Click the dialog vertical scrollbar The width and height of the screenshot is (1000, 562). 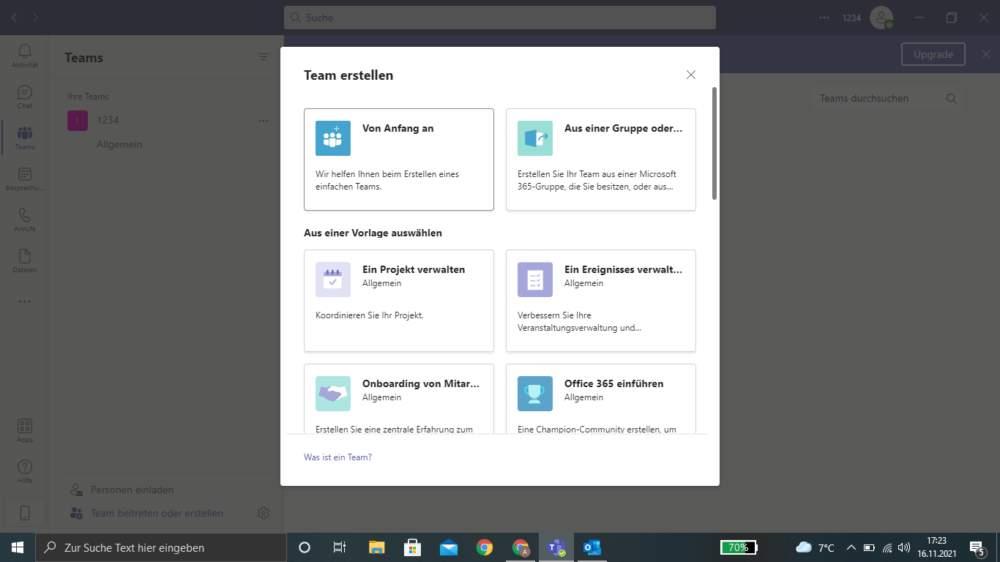point(714,144)
